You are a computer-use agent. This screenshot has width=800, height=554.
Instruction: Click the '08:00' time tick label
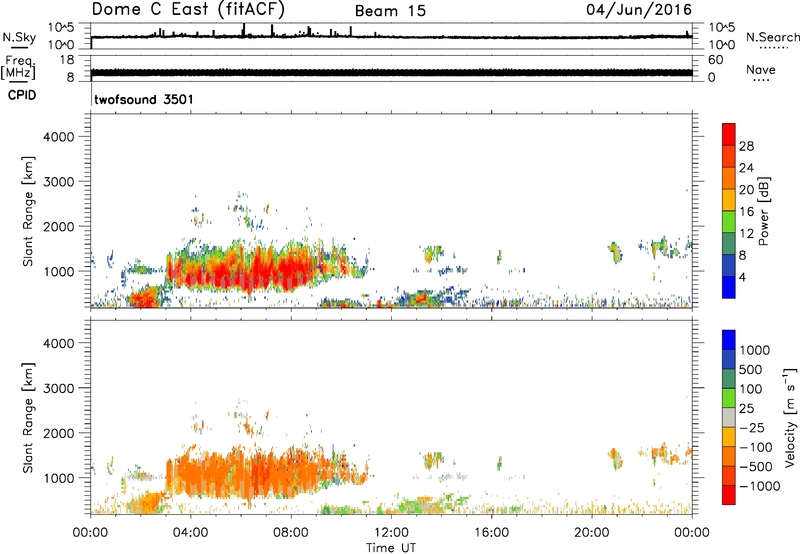[x=291, y=533]
